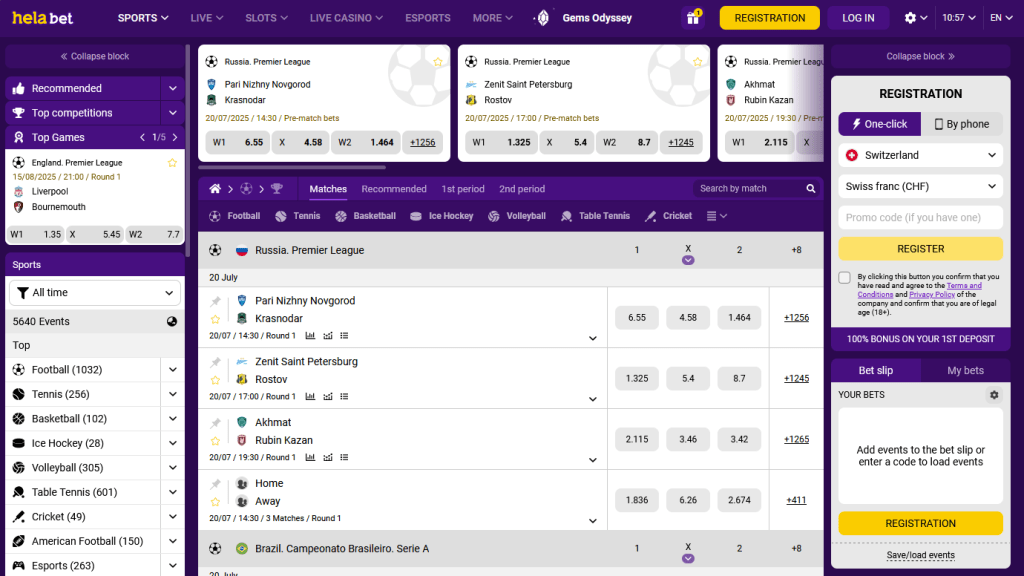This screenshot has height=576, width=1024.
Task: Open the gift bonuses icon
Action: point(693,18)
